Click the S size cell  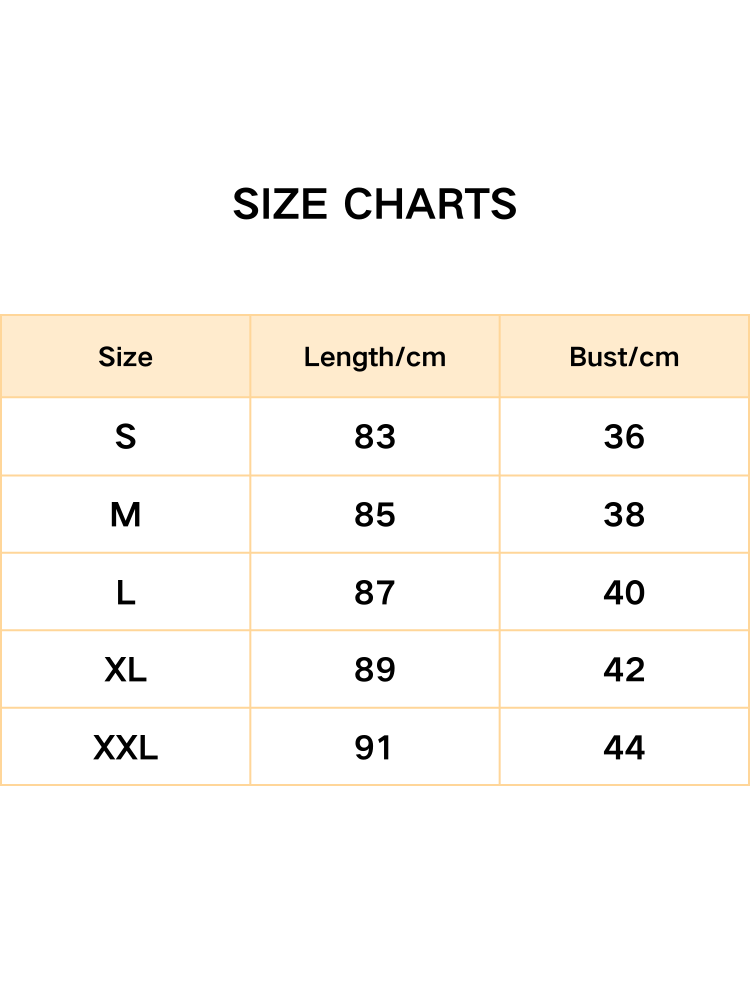tap(125, 437)
